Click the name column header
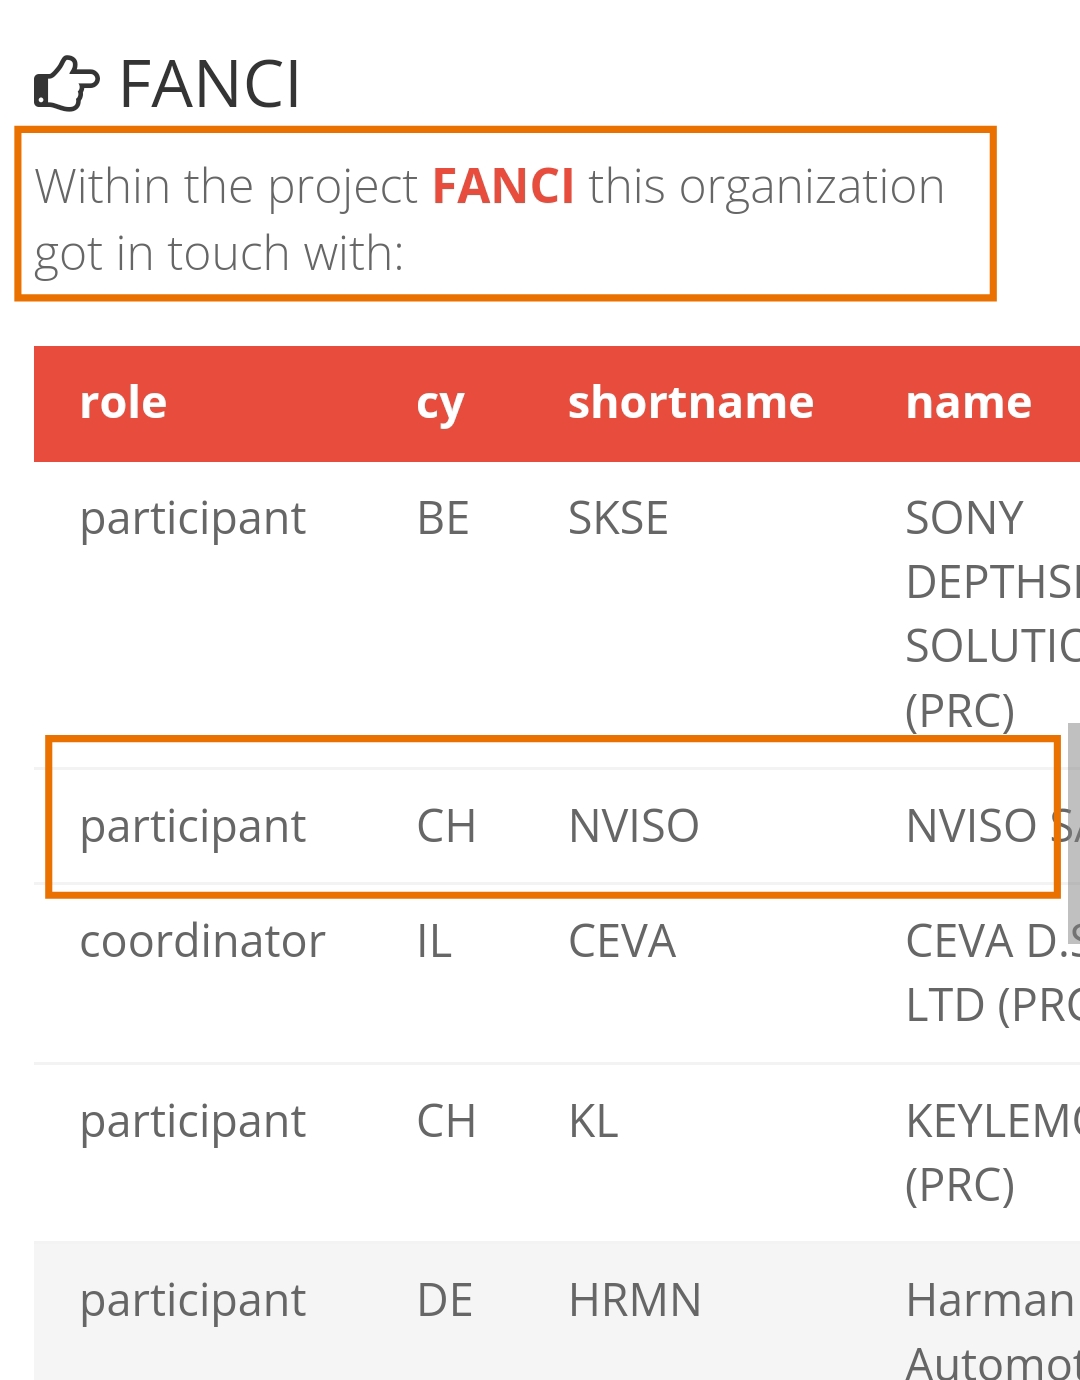 click(x=968, y=403)
